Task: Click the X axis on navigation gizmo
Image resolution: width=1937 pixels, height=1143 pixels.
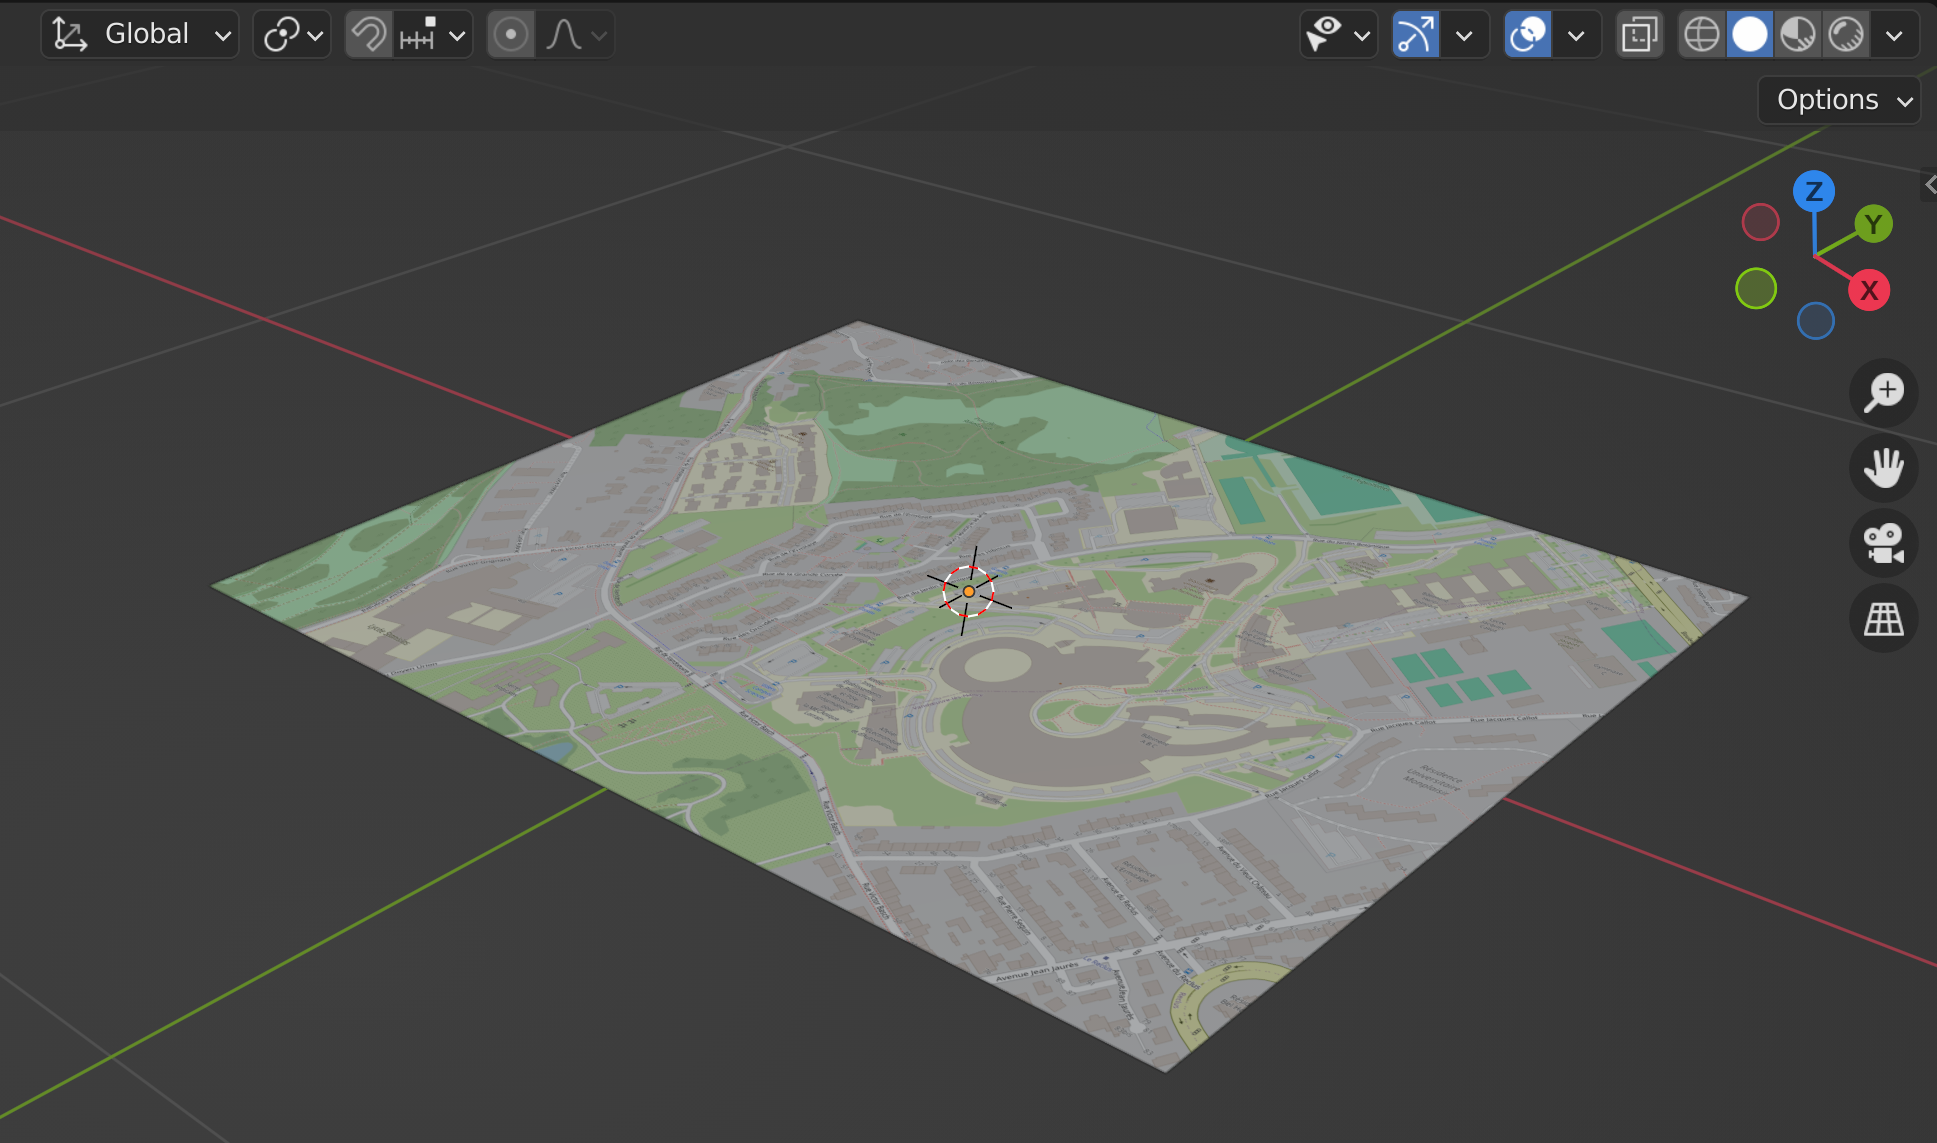Action: (x=1869, y=291)
